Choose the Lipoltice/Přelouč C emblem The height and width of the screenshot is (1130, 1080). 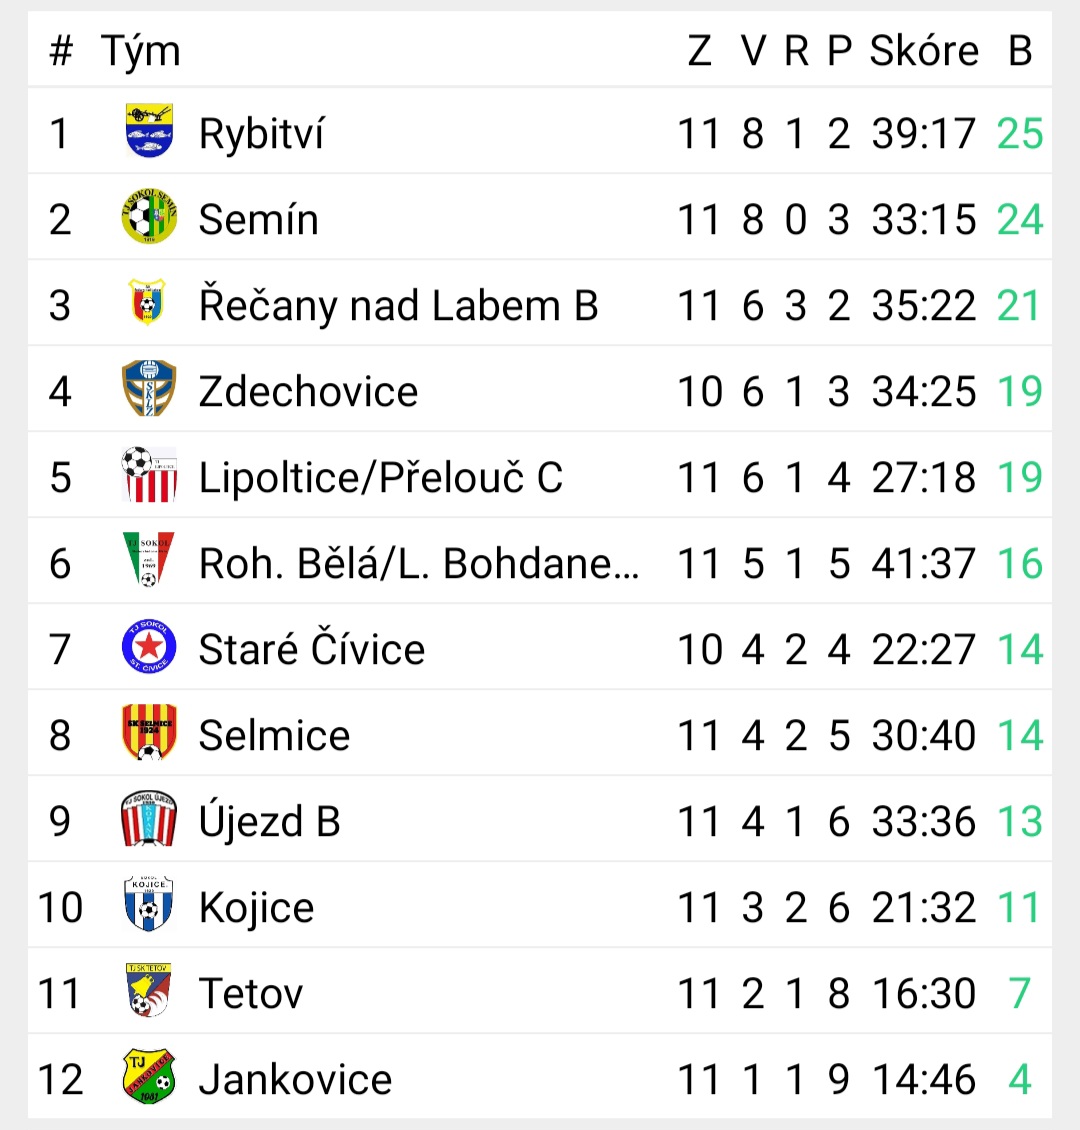click(x=149, y=474)
